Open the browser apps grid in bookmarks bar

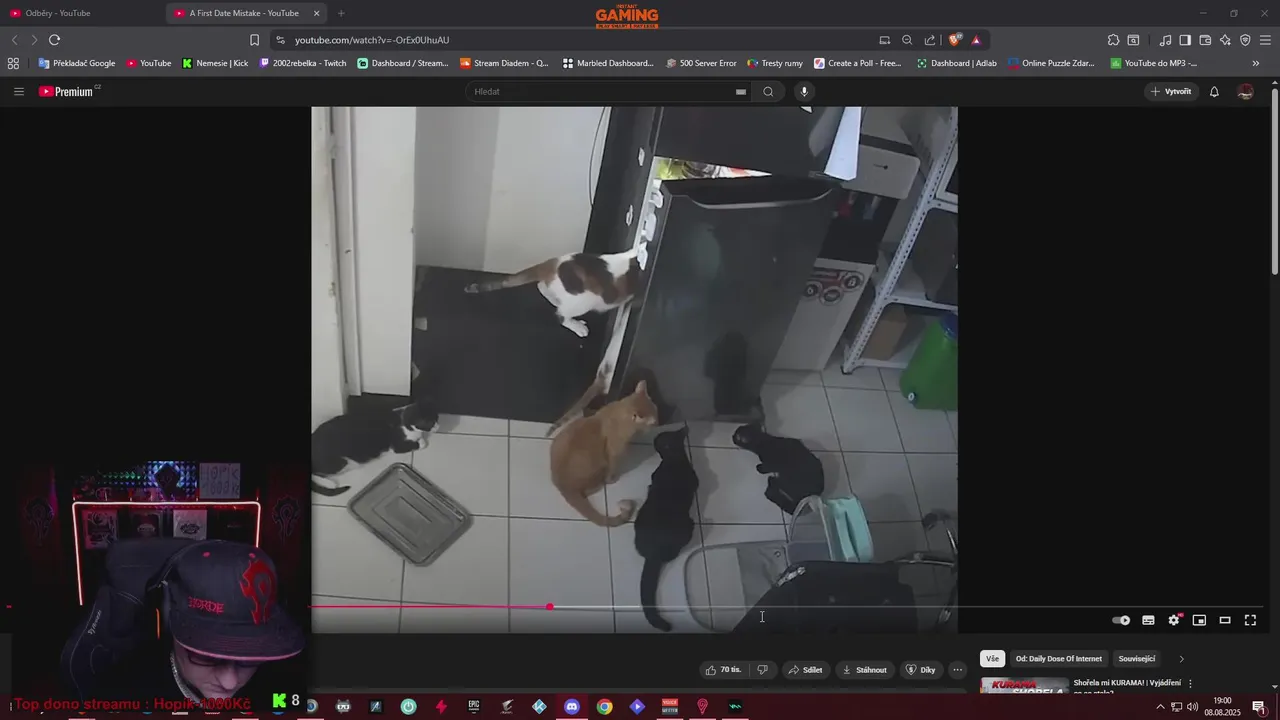click(13, 63)
